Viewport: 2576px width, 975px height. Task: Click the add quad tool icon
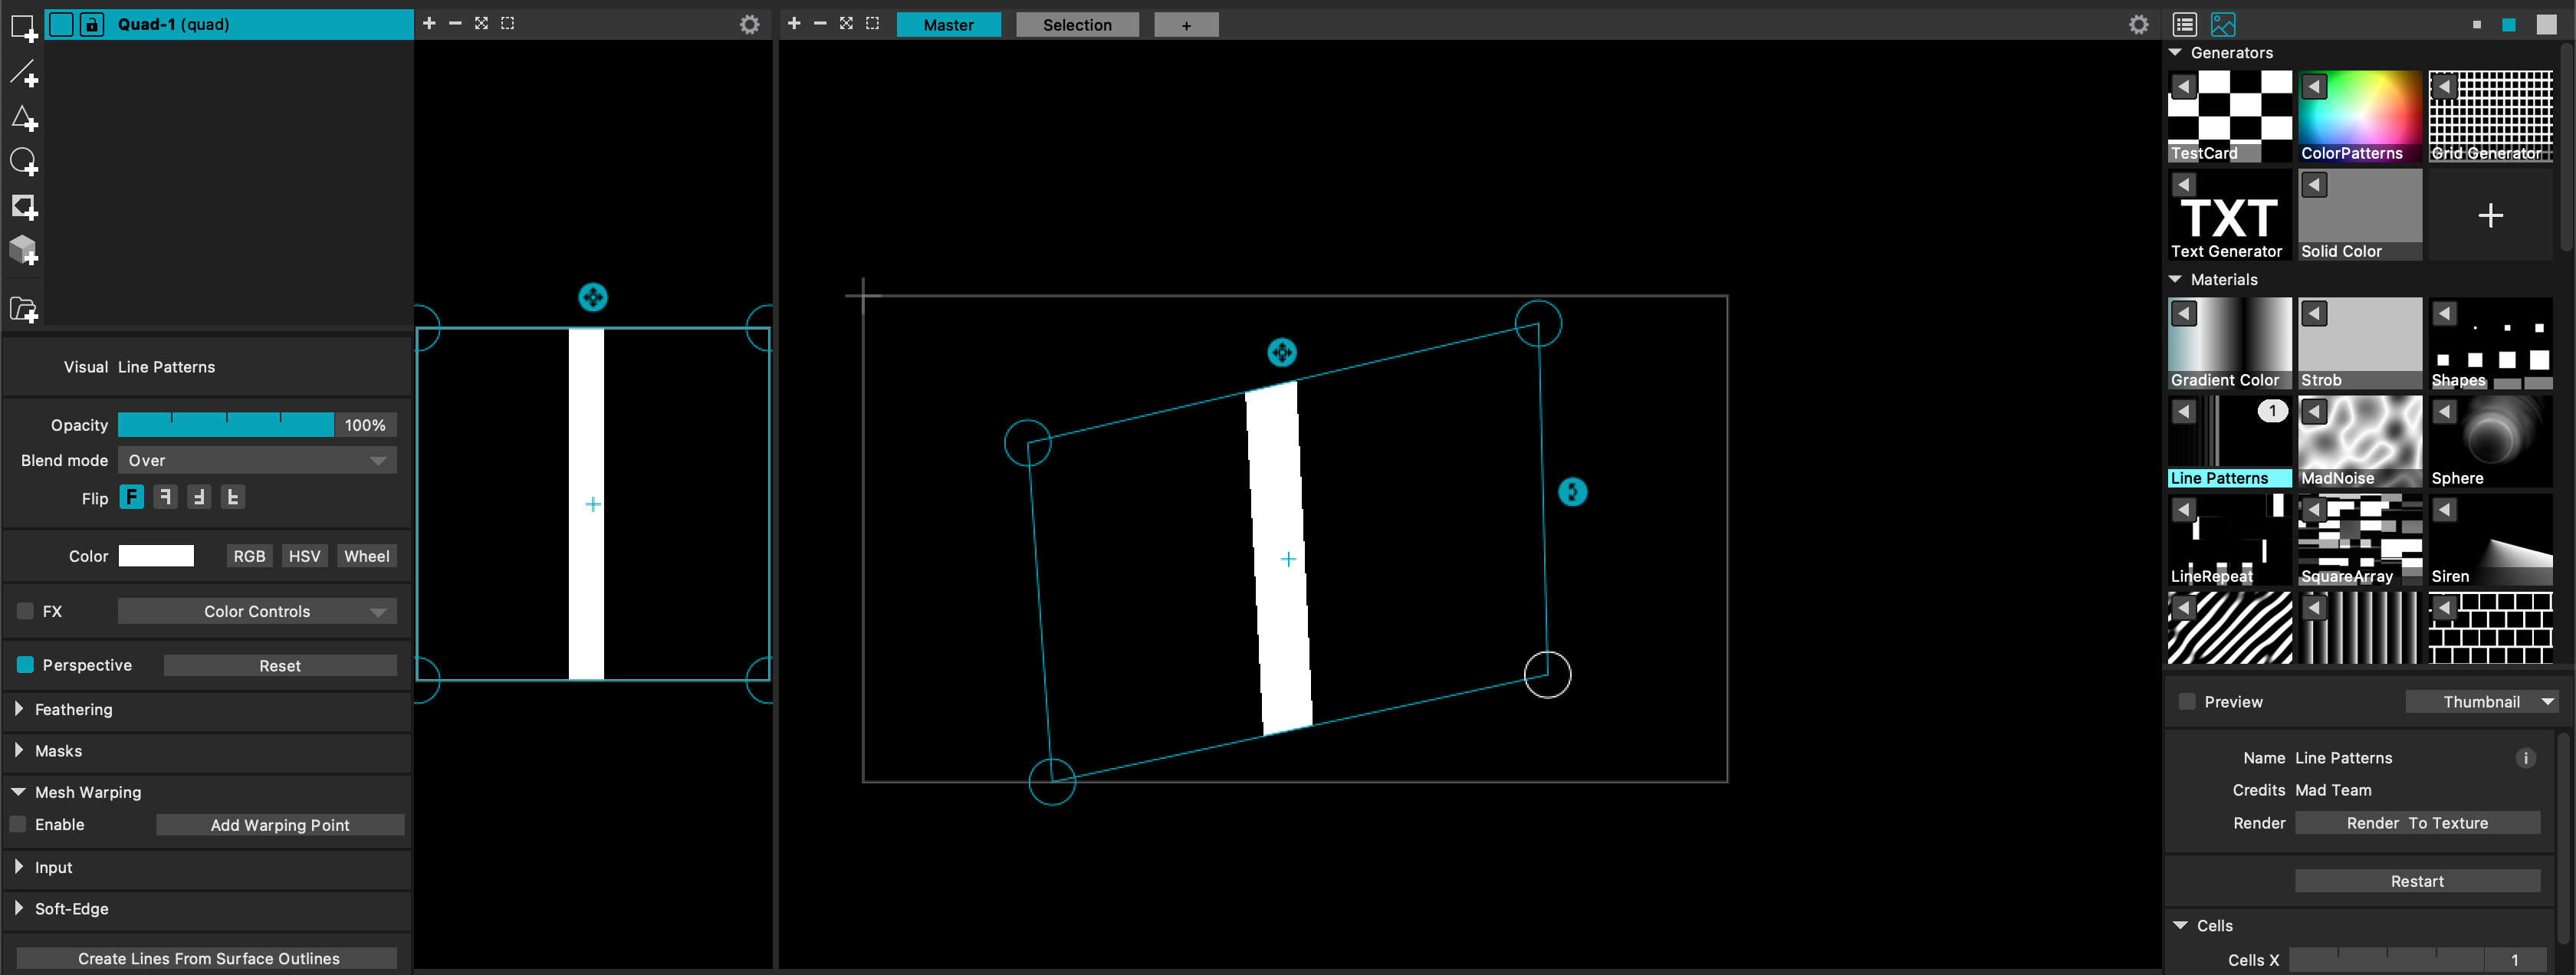click(23, 28)
